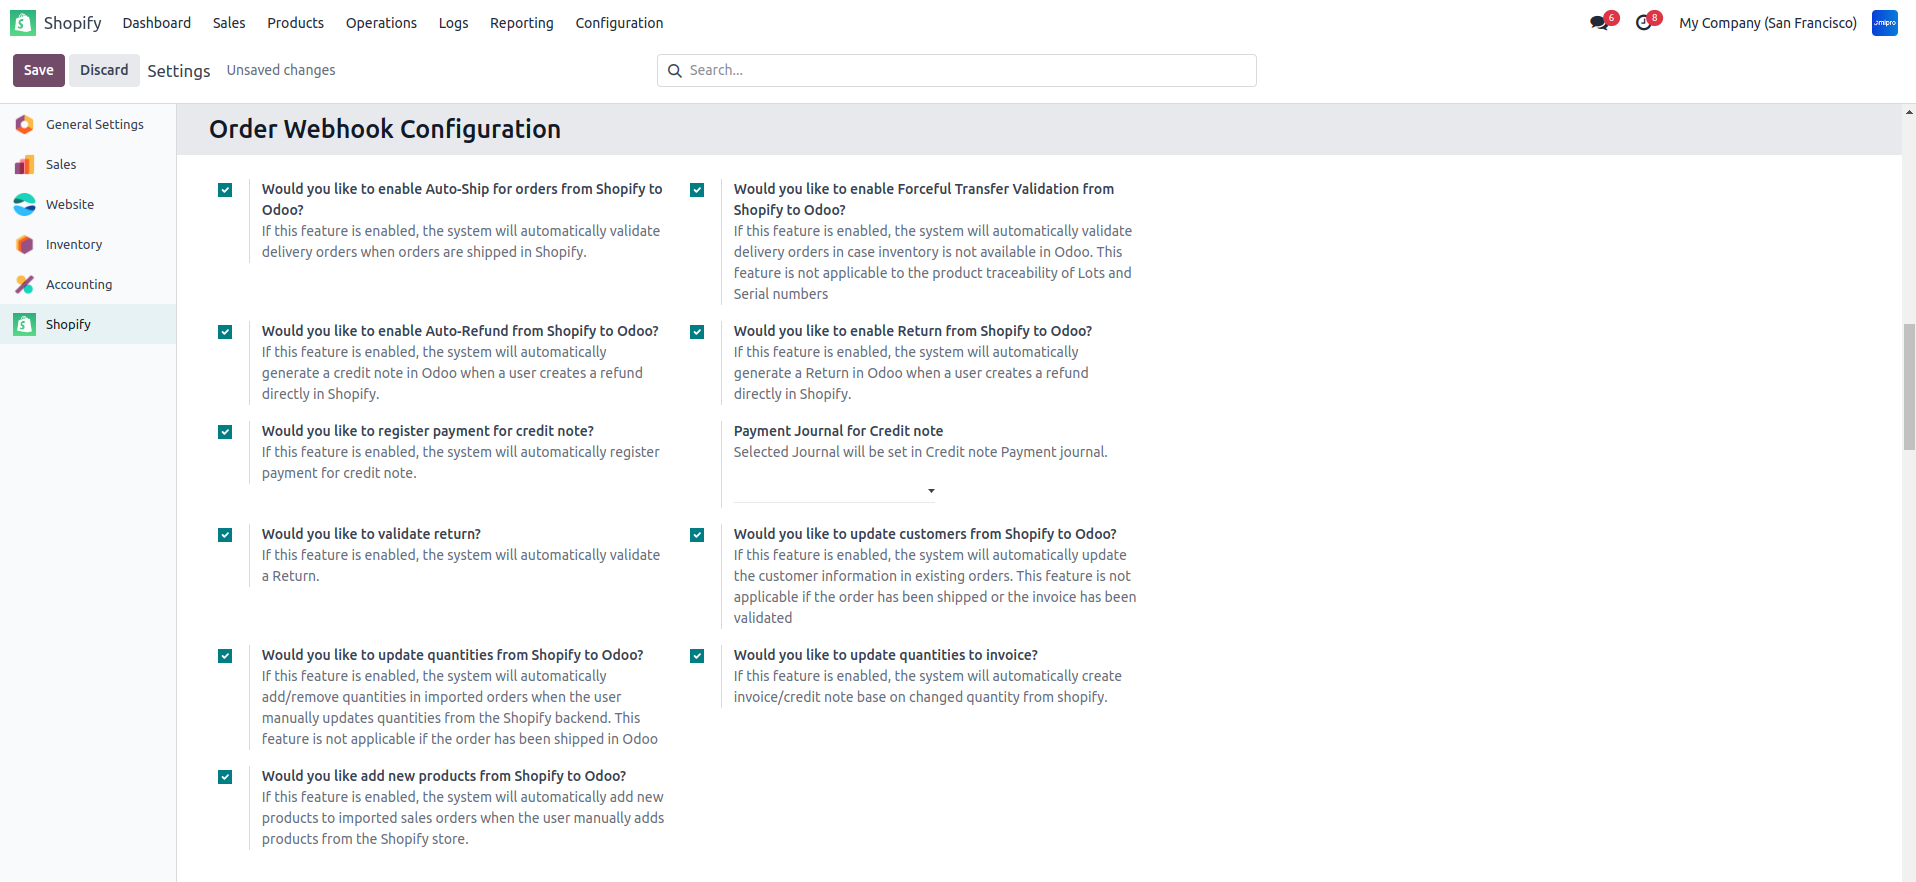The width and height of the screenshot is (1916, 882).
Task: Click the Website sidebar icon
Action: [x=25, y=204]
